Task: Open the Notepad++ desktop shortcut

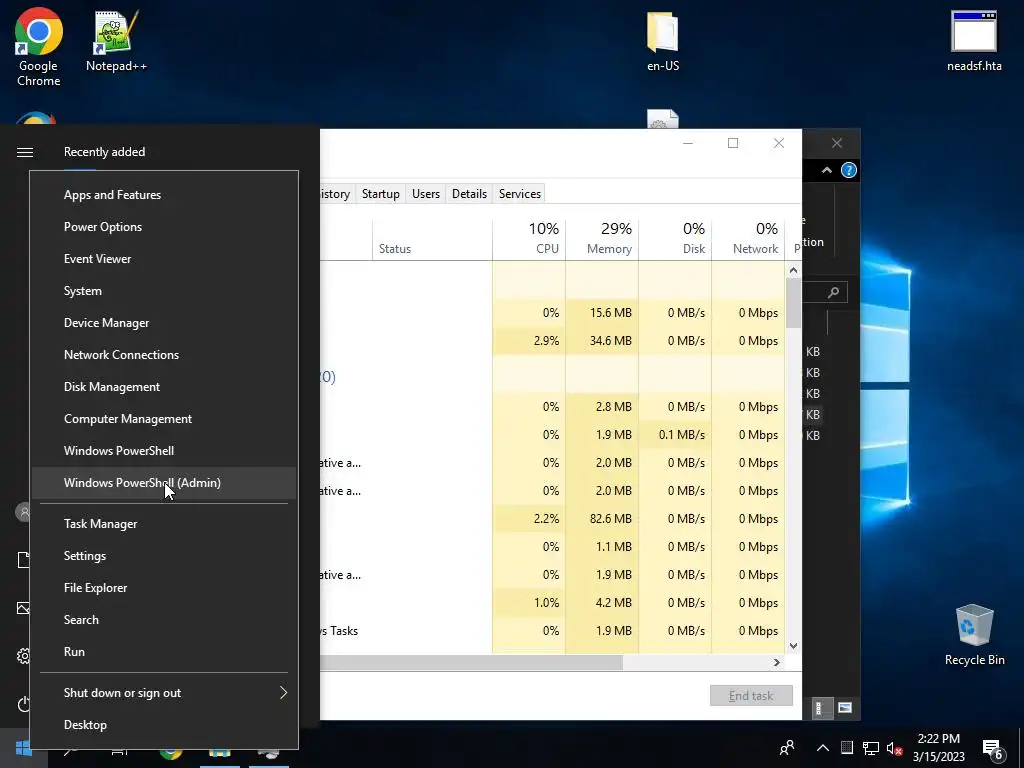Action: (116, 40)
